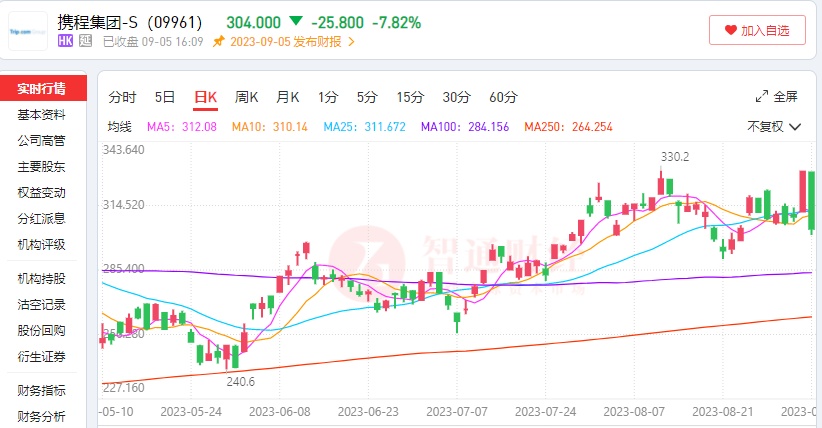Open the 2023-09-05 发布财报 link
822x428 pixels.
point(286,42)
